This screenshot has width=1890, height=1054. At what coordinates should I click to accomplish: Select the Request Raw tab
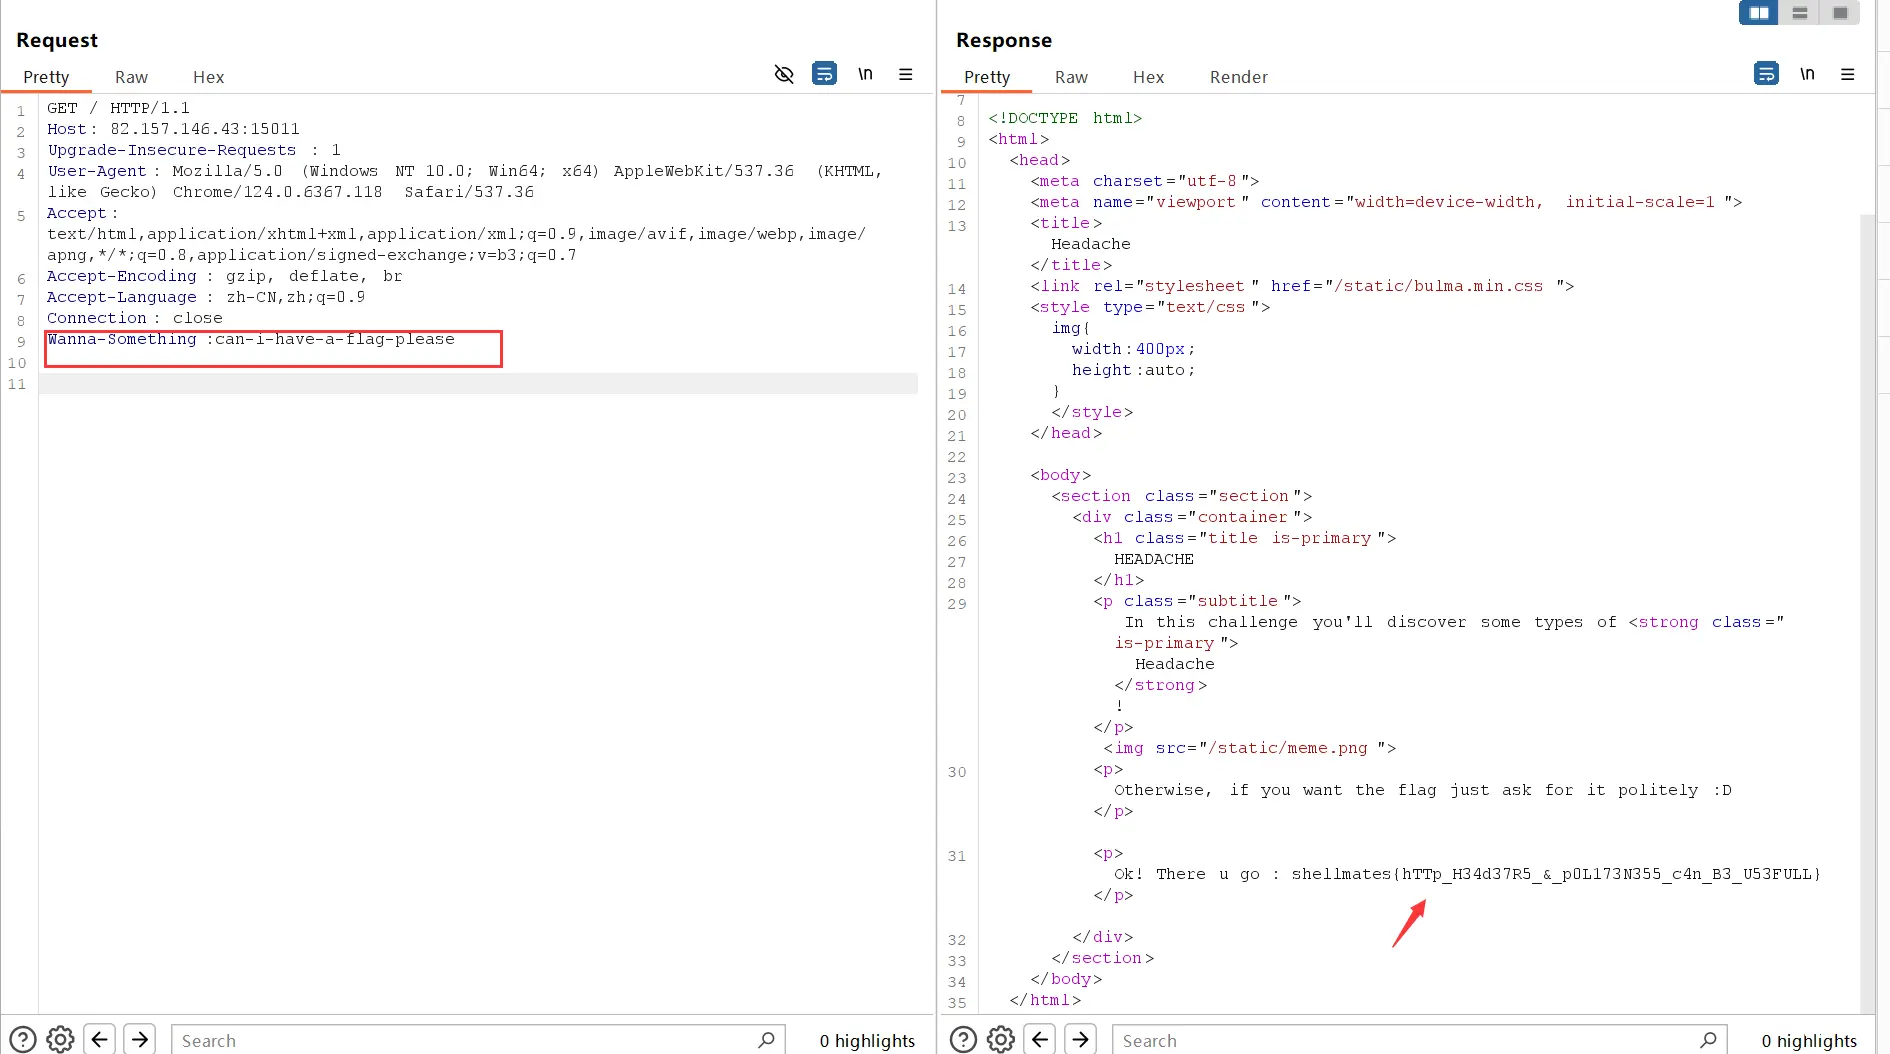pyautogui.click(x=131, y=77)
